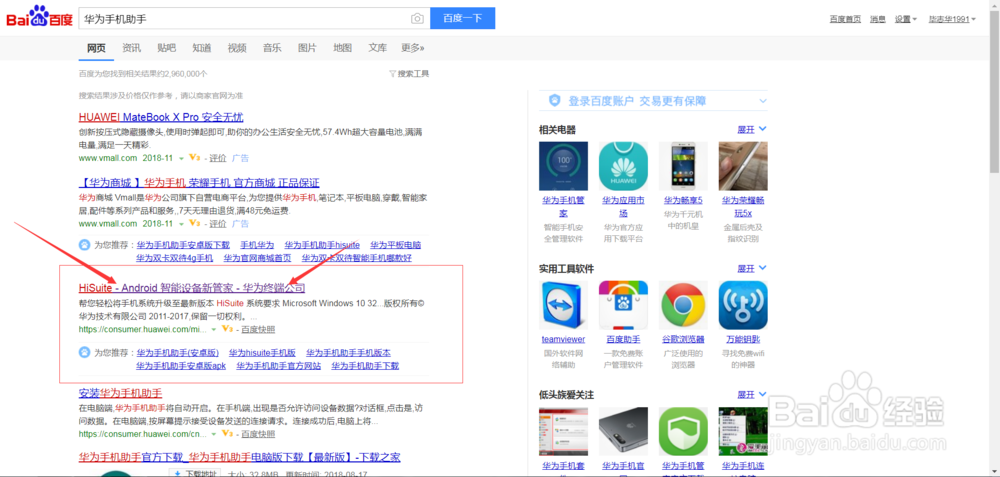Expand the 相关电器 section via 展开

pyautogui.click(x=752, y=129)
